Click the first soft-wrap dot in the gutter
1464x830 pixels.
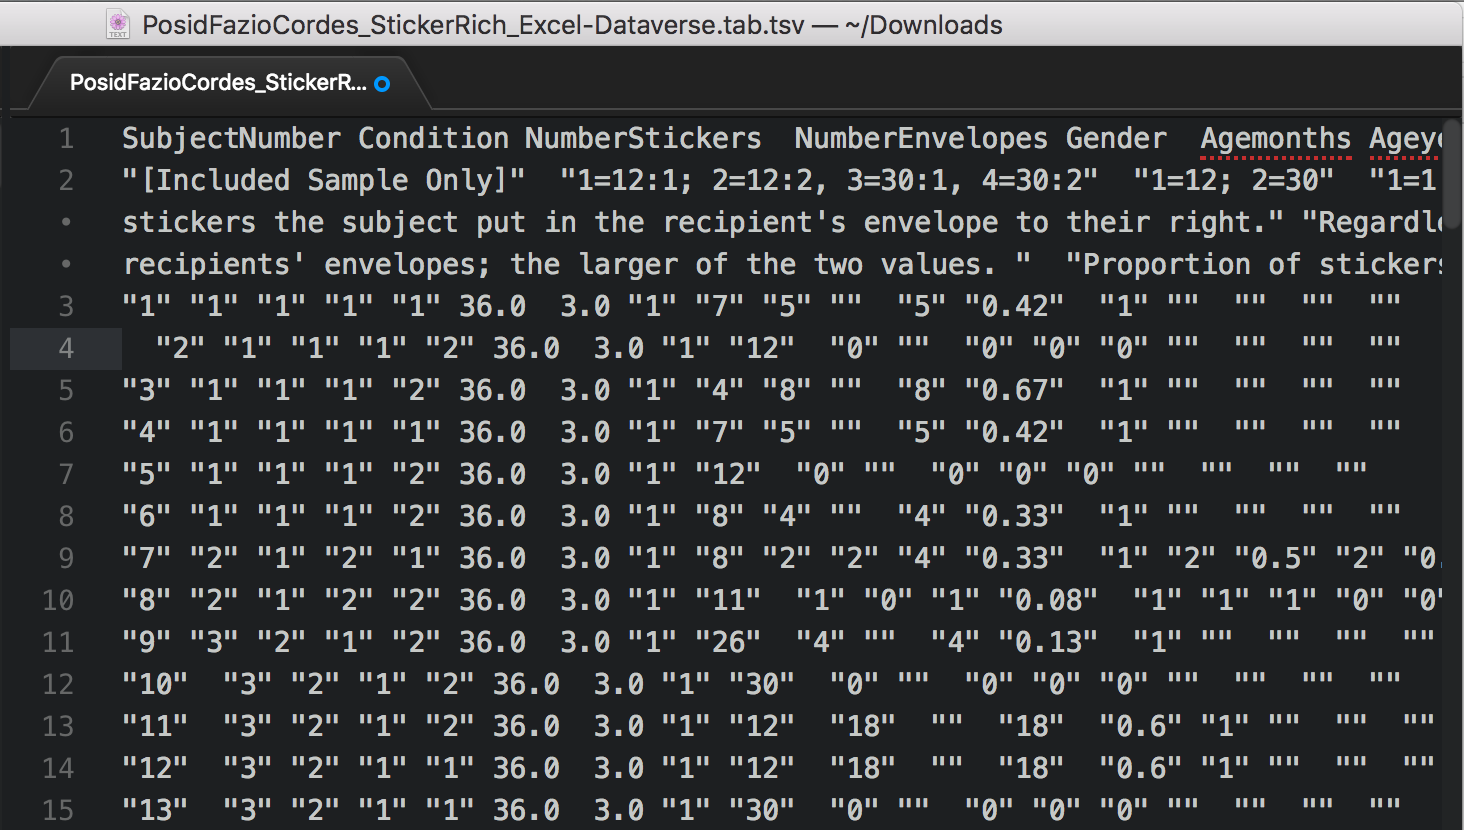click(x=66, y=222)
